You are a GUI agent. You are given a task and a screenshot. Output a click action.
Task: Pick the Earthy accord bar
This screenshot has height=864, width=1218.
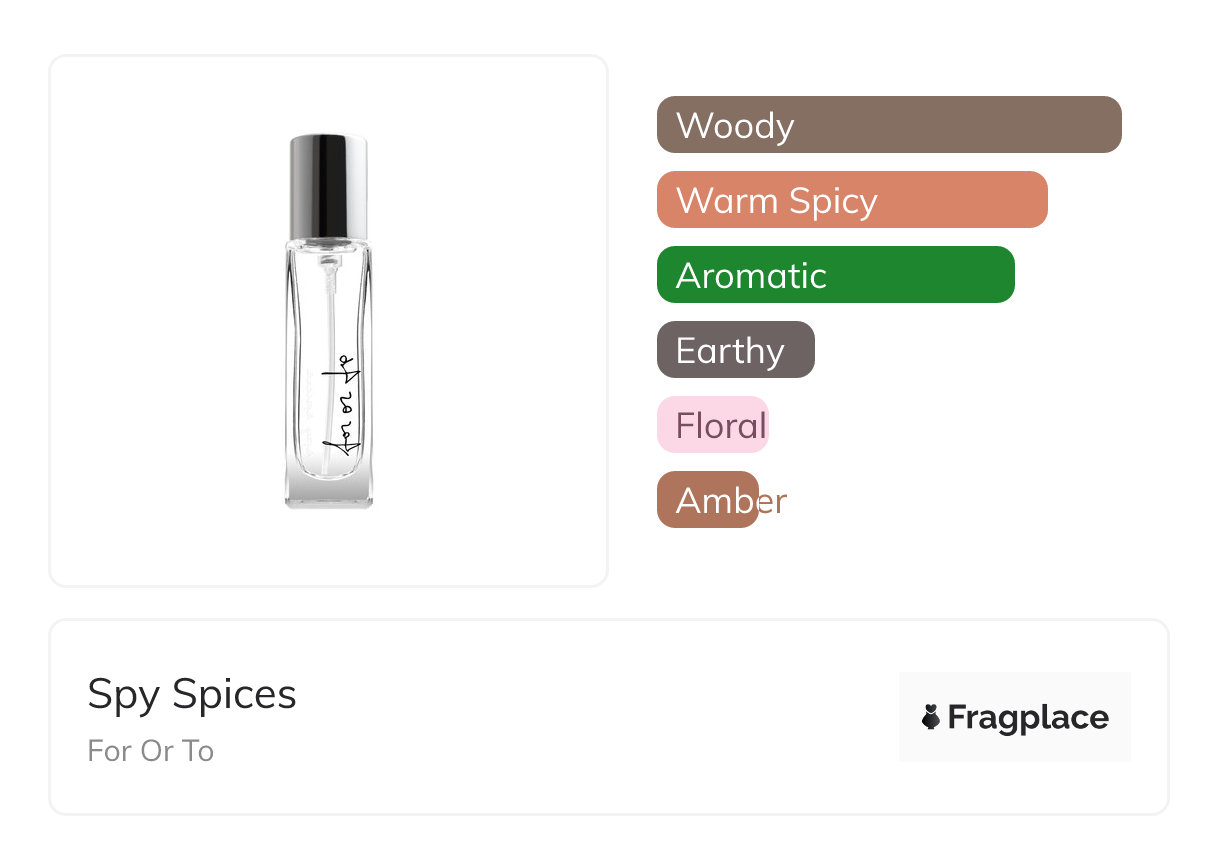[735, 350]
